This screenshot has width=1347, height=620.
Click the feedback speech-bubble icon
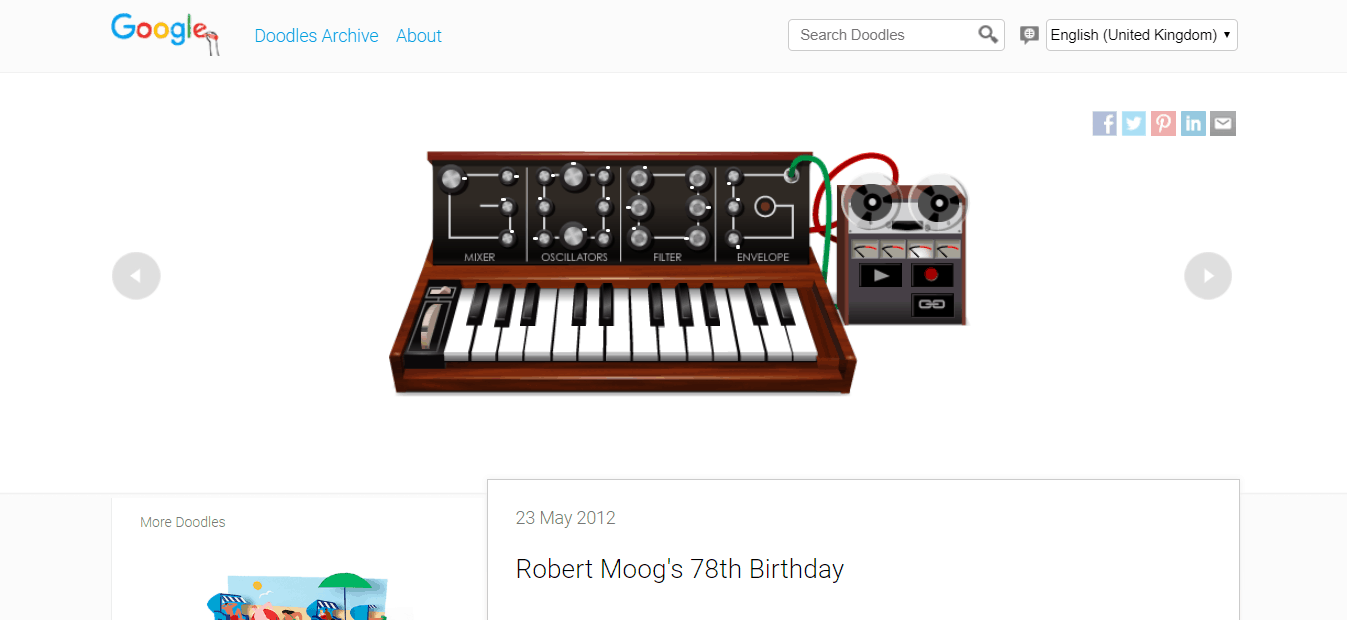(x=1029, y=34)
